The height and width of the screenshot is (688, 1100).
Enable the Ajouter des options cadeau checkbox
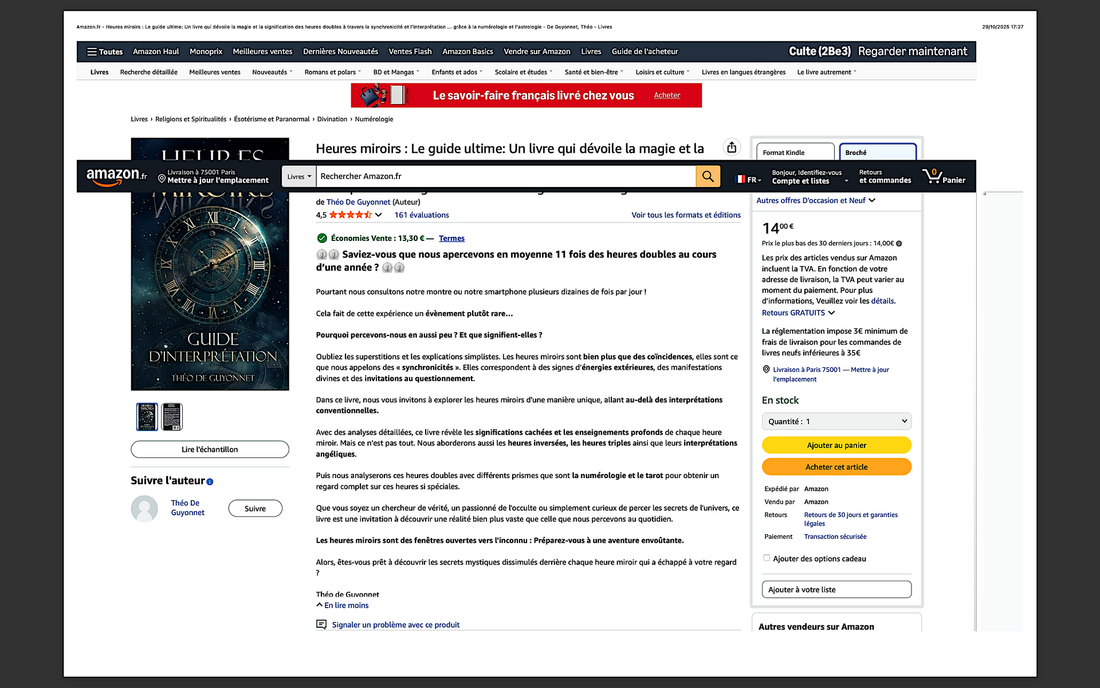point(767,558)
